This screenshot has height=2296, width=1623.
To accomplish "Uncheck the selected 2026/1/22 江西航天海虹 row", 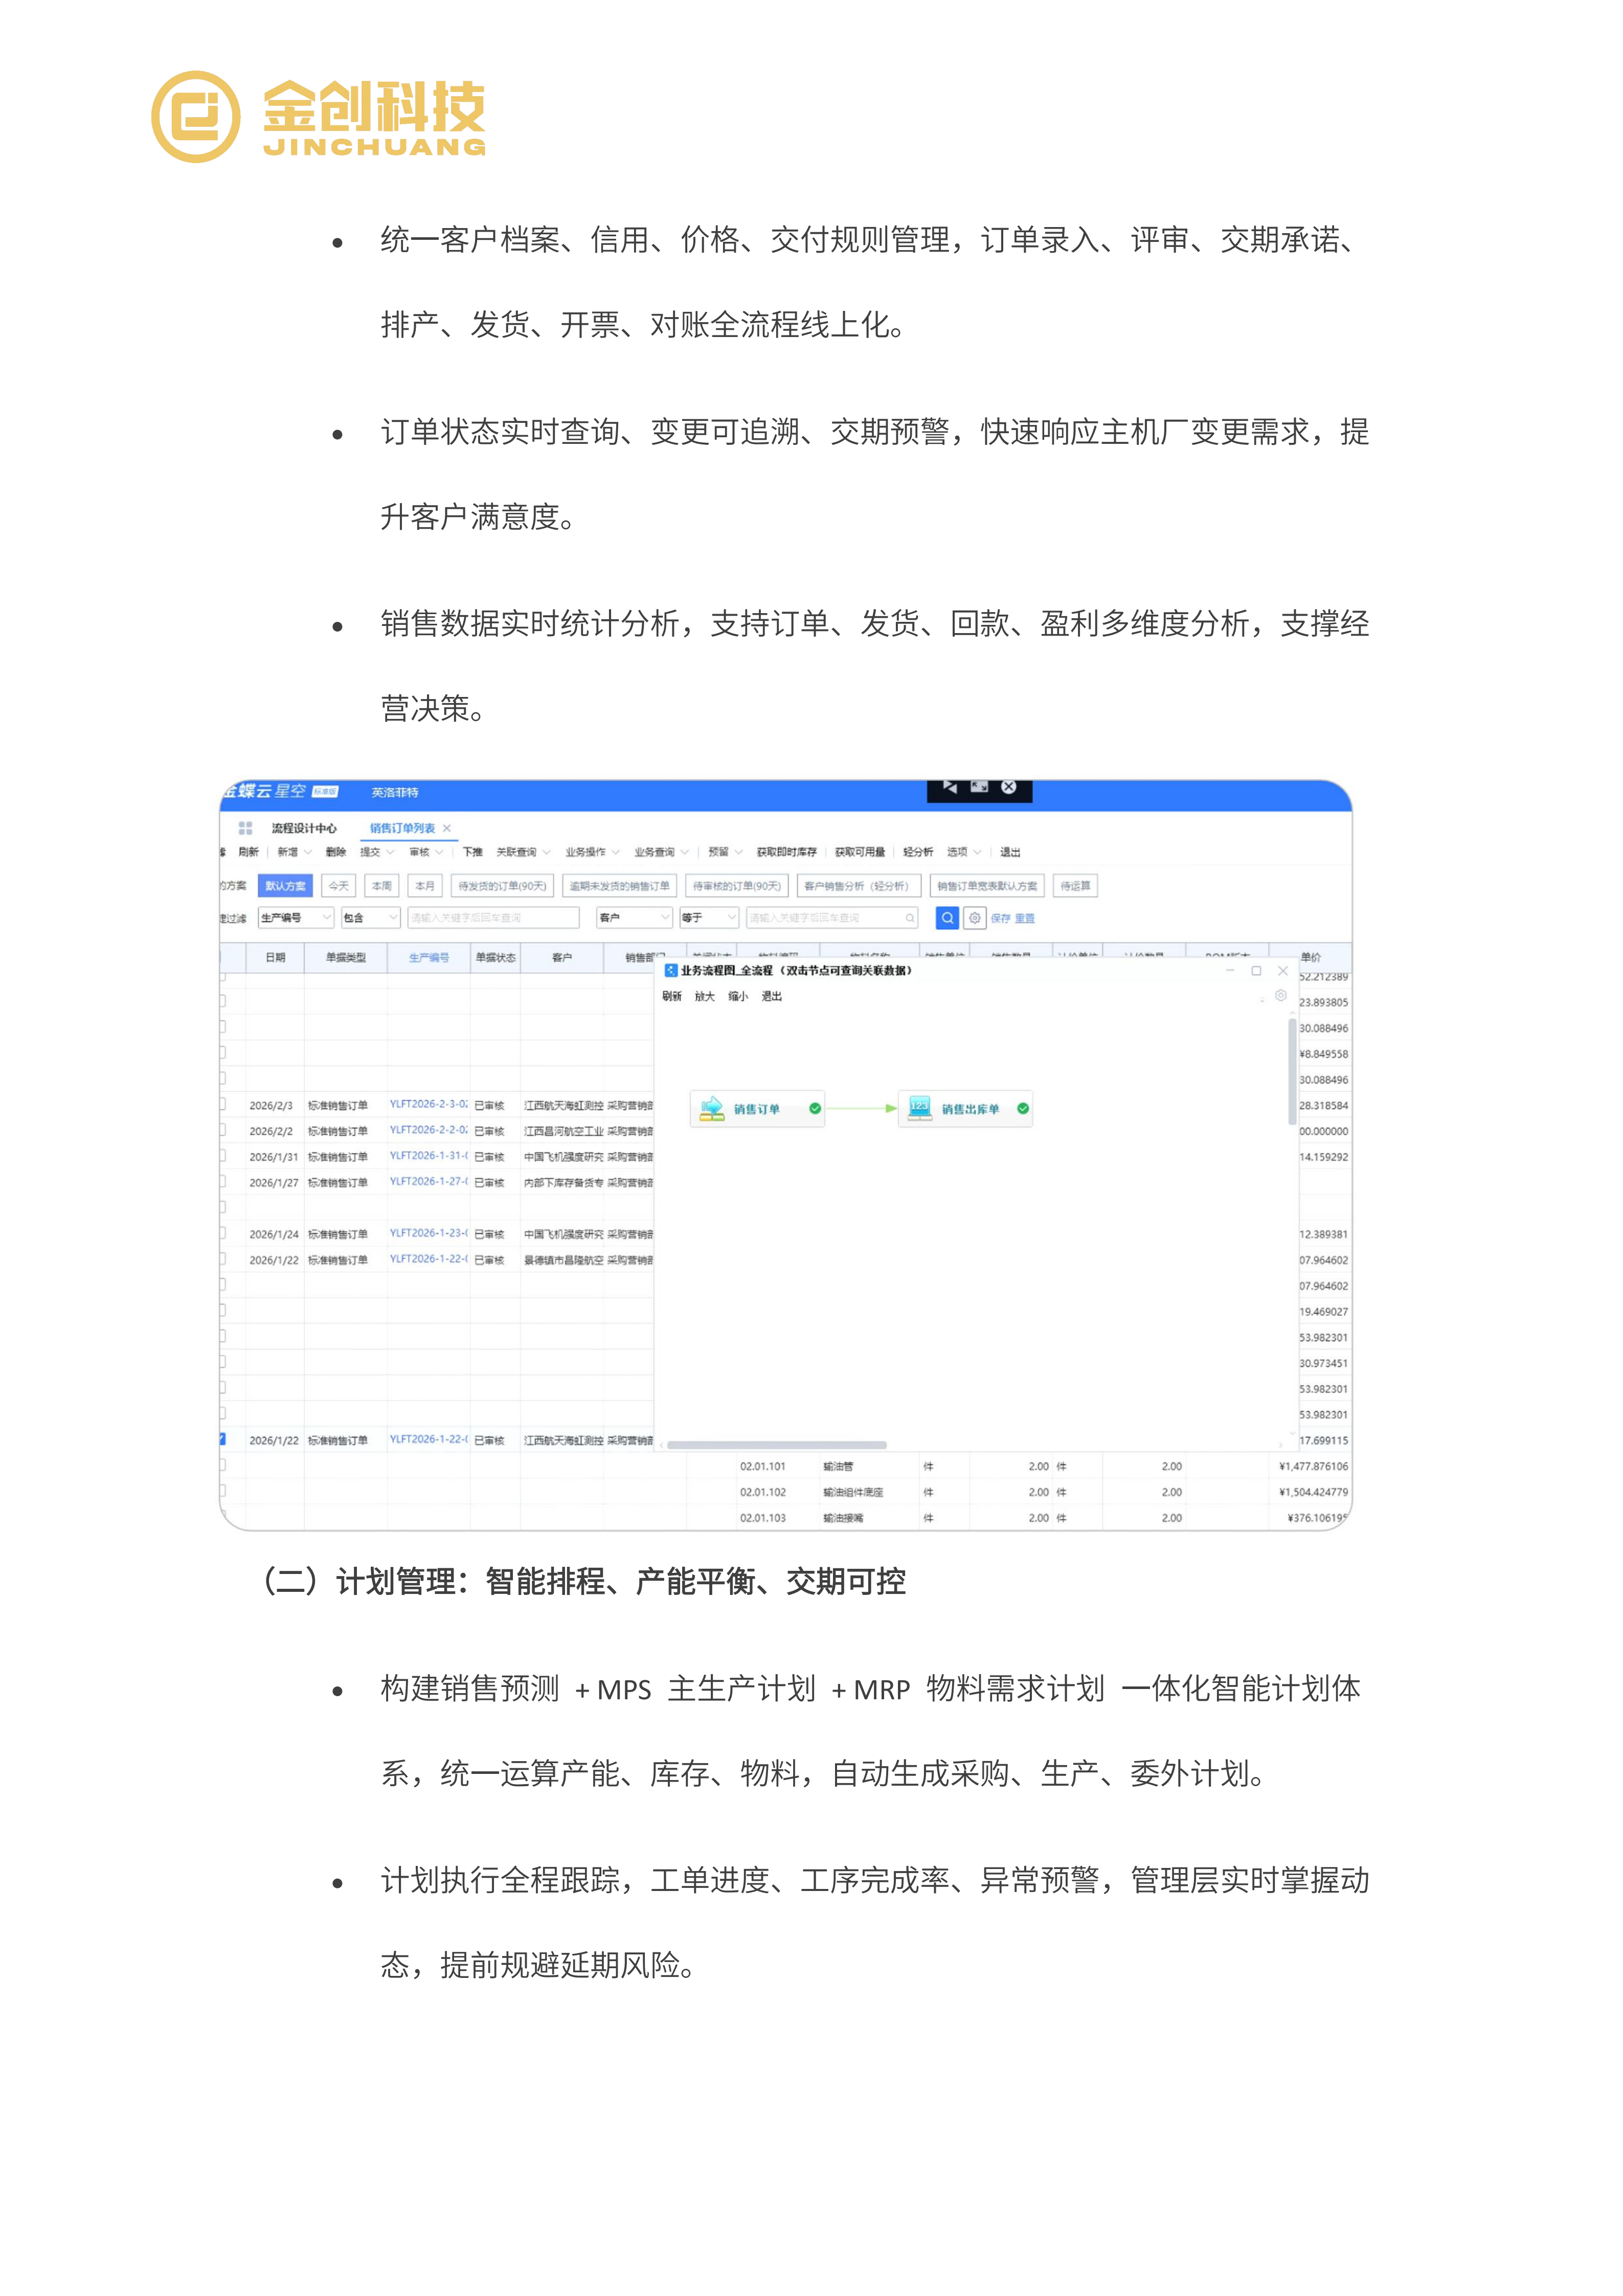I will click(222, 1439).
